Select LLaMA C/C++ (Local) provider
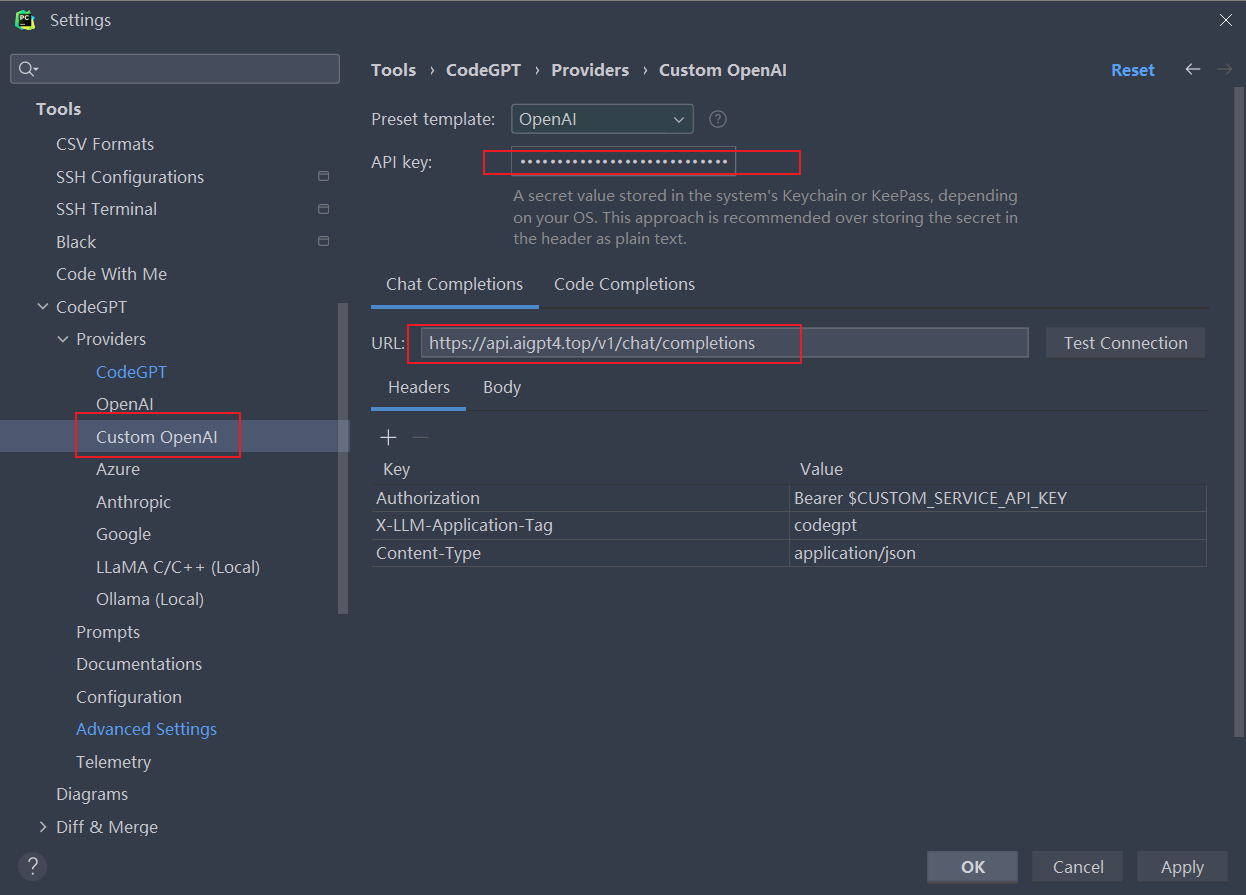The height and width of the screenshot is (895, 1246). 178,567
